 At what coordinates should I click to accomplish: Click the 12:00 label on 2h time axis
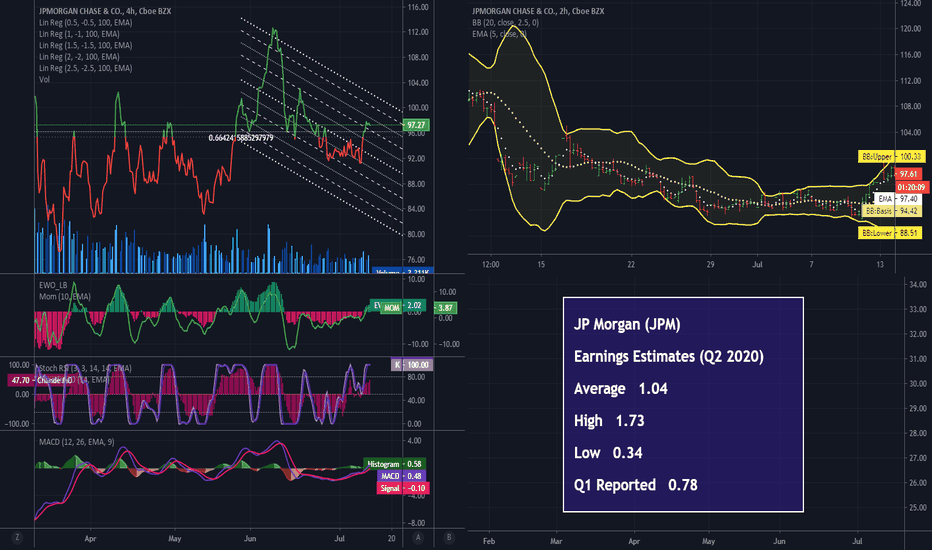pos(490,265)
